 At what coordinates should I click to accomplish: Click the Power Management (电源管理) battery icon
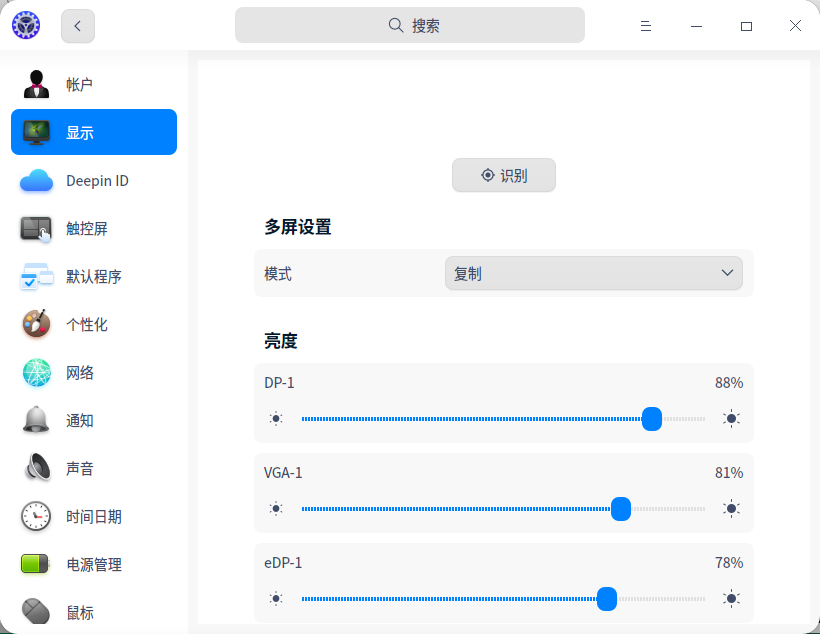[x=37, y=565]
